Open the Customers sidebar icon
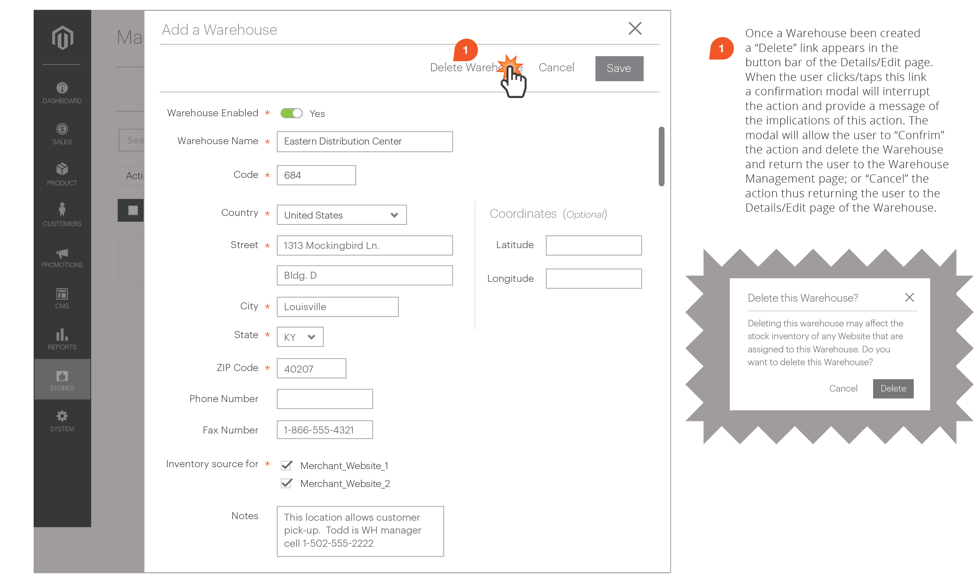The image size is (975, 585). (x=62, y=212)
